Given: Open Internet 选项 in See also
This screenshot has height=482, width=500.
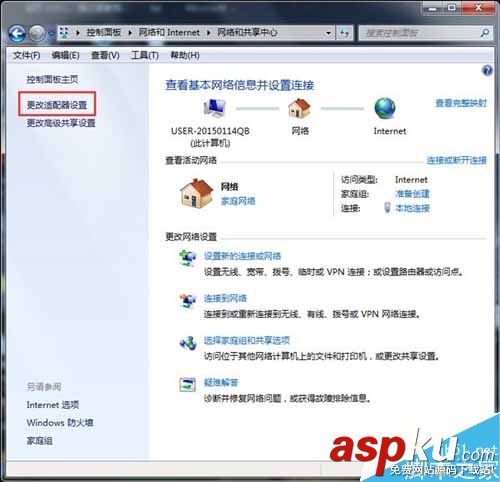Looking at the screenshot, I should click(53, 405).
